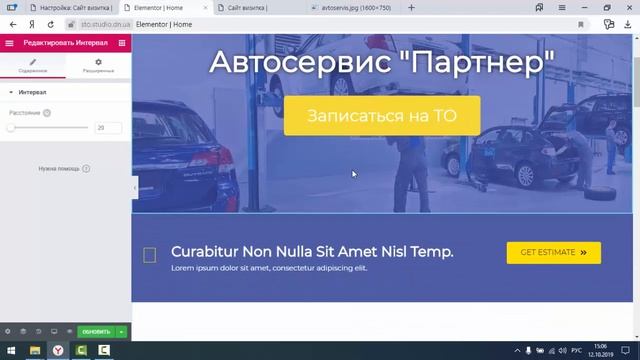Viewport: 640px width, 360px height.
Task: Select the Автосервис "Партнер" heading
Action: click(382, 62)
